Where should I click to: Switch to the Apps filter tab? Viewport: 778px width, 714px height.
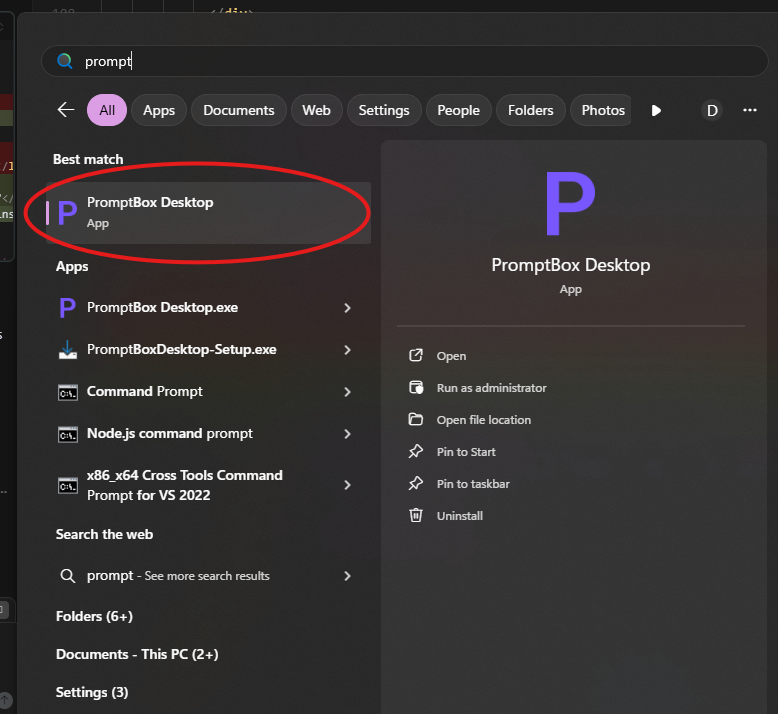[x=159, y=110]
